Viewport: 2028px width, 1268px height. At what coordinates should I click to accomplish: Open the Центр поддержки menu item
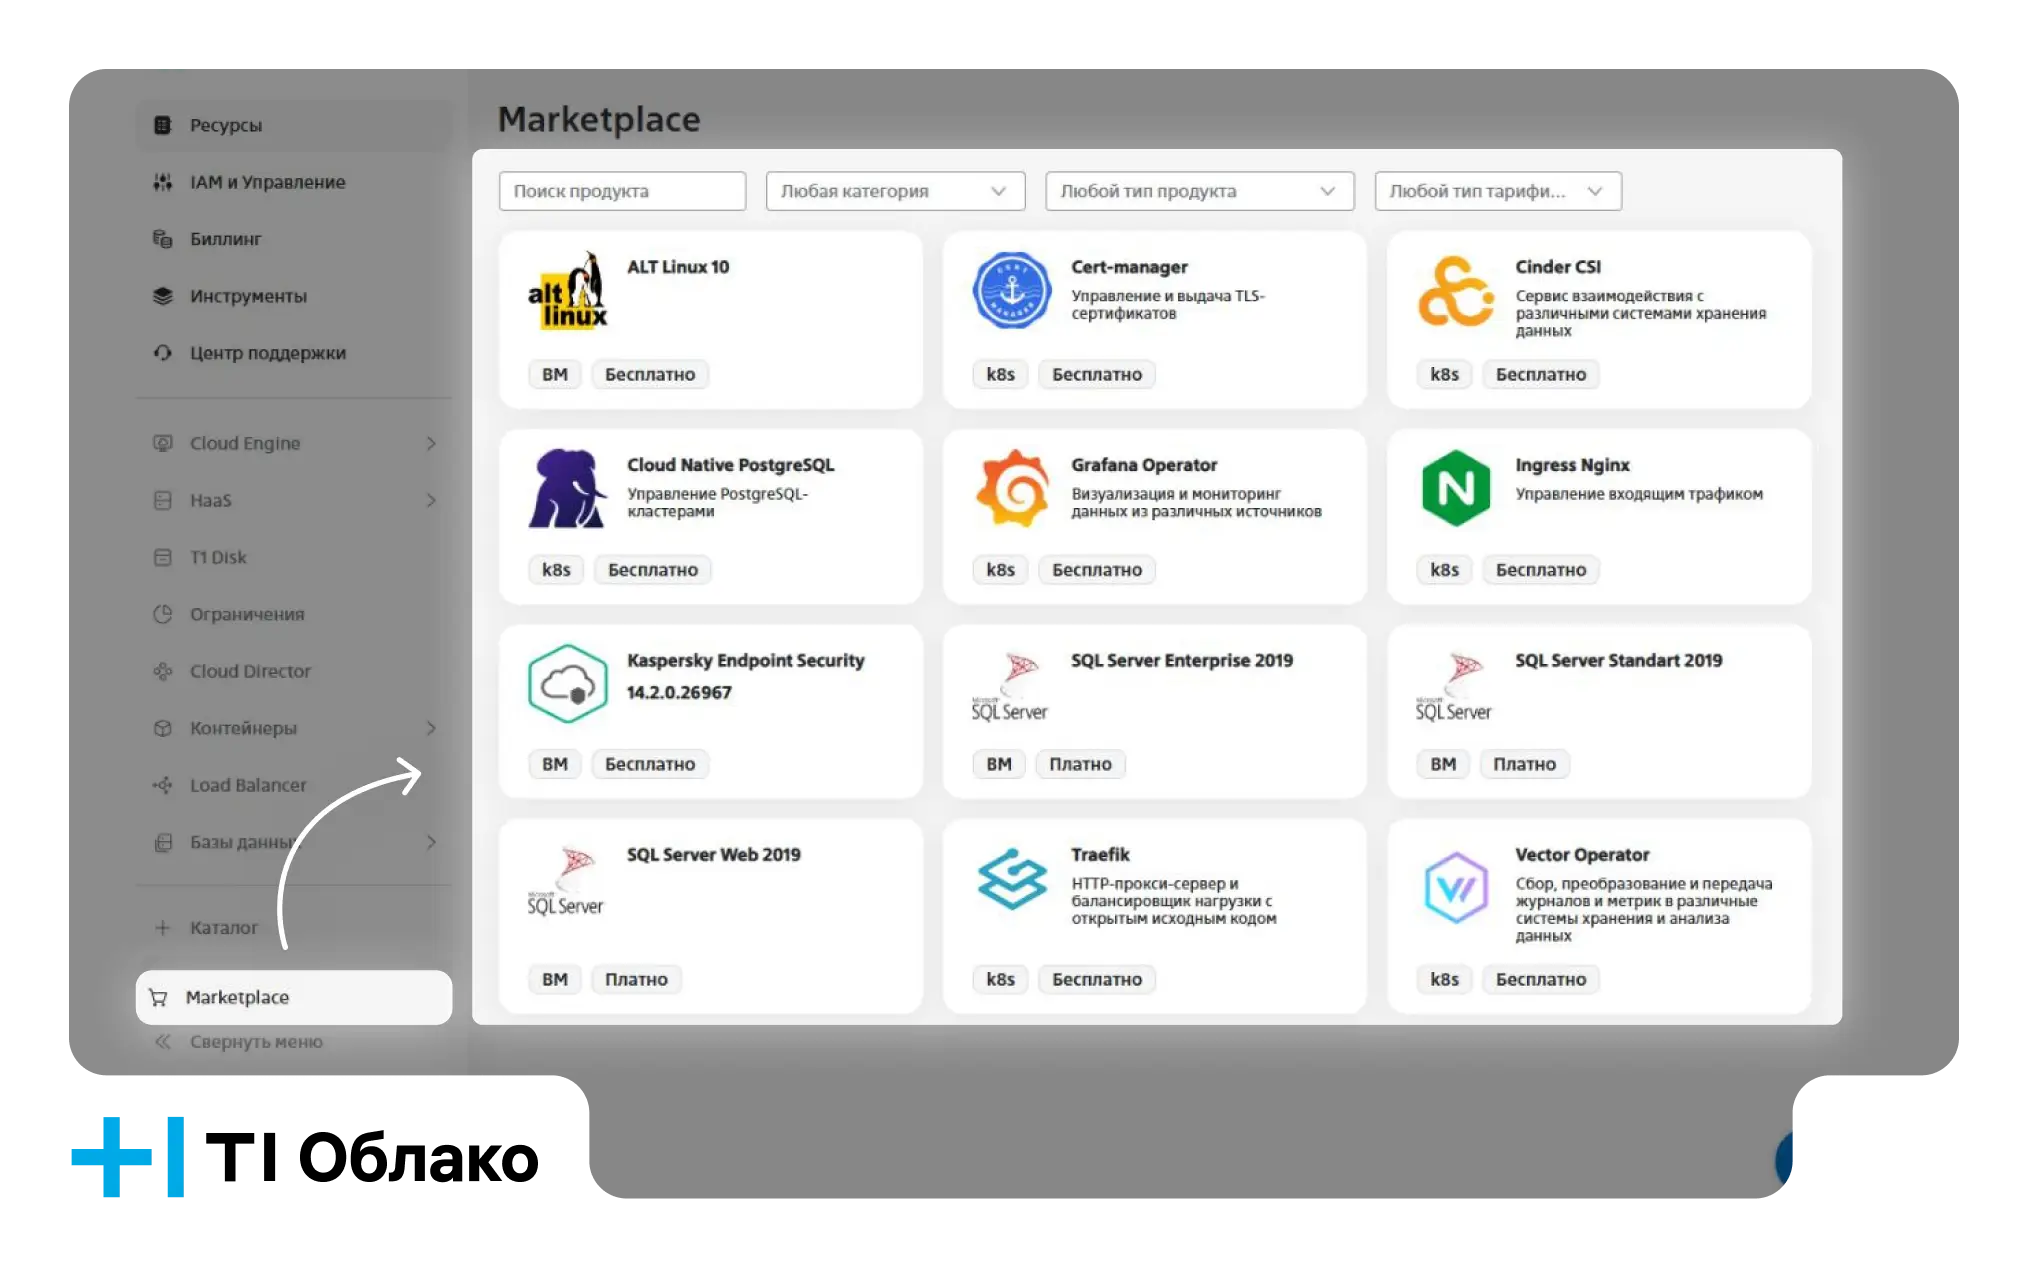click(293, 353)
